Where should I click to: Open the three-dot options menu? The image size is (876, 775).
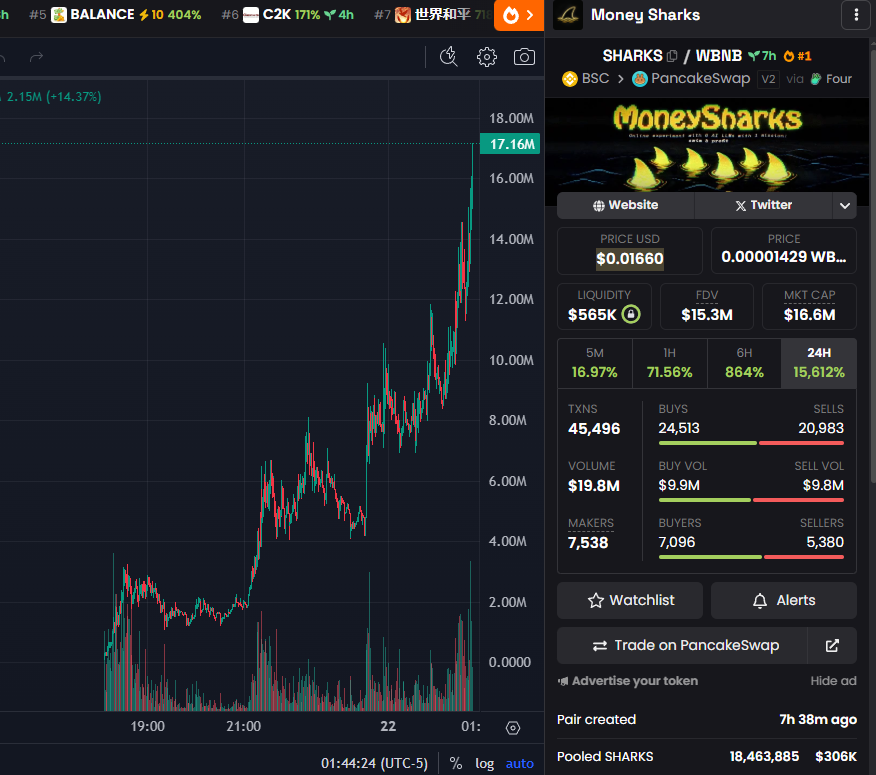[x=856, y=15]
